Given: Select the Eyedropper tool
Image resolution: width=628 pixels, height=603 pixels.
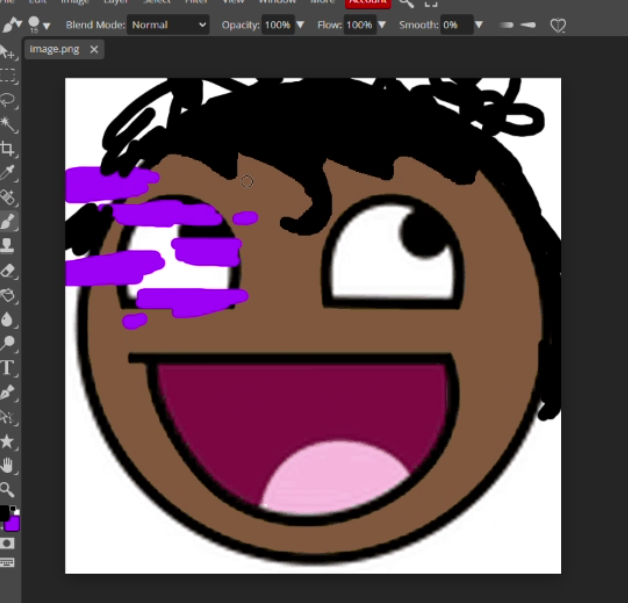Looking at the screenshot, I should [x=7, y=173].
